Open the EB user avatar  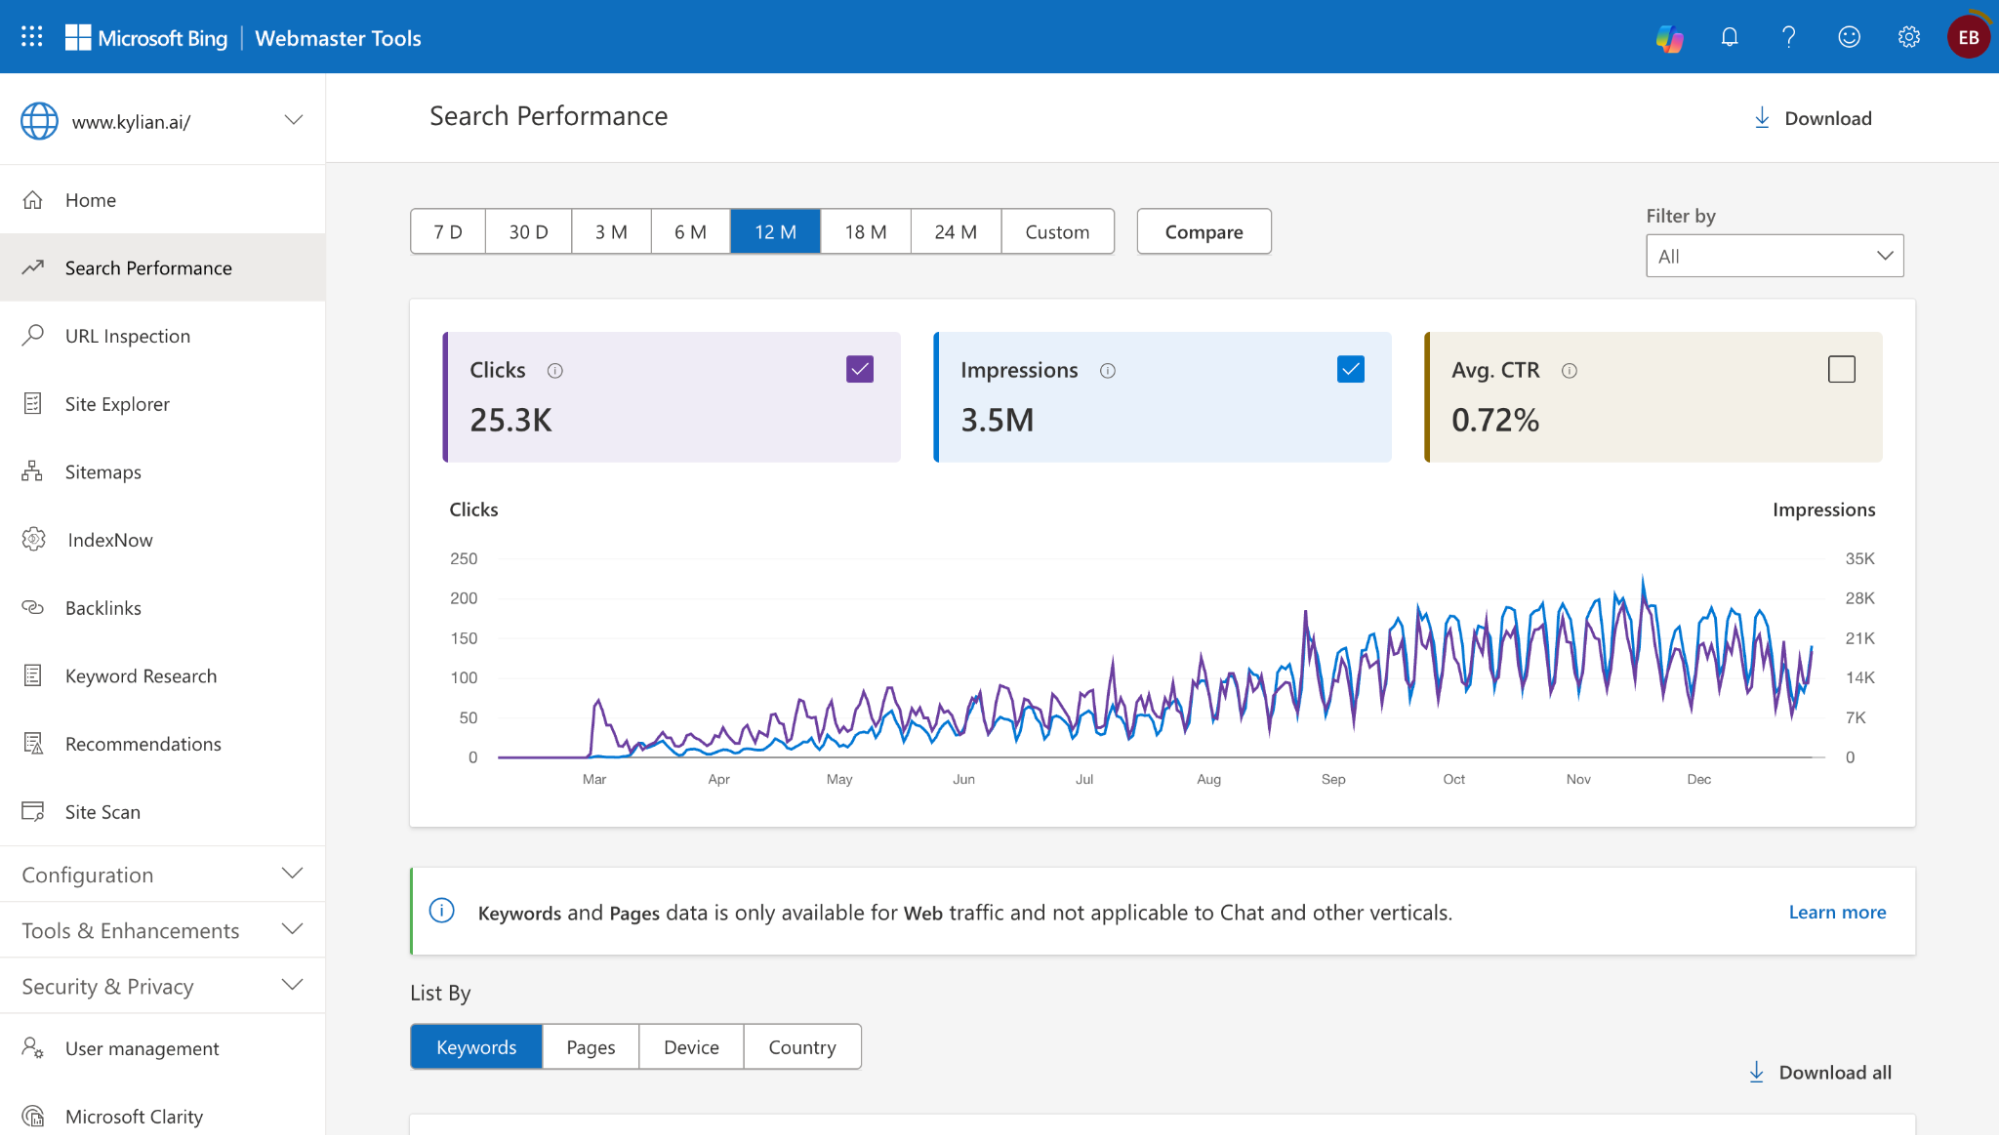[1968, 37]
